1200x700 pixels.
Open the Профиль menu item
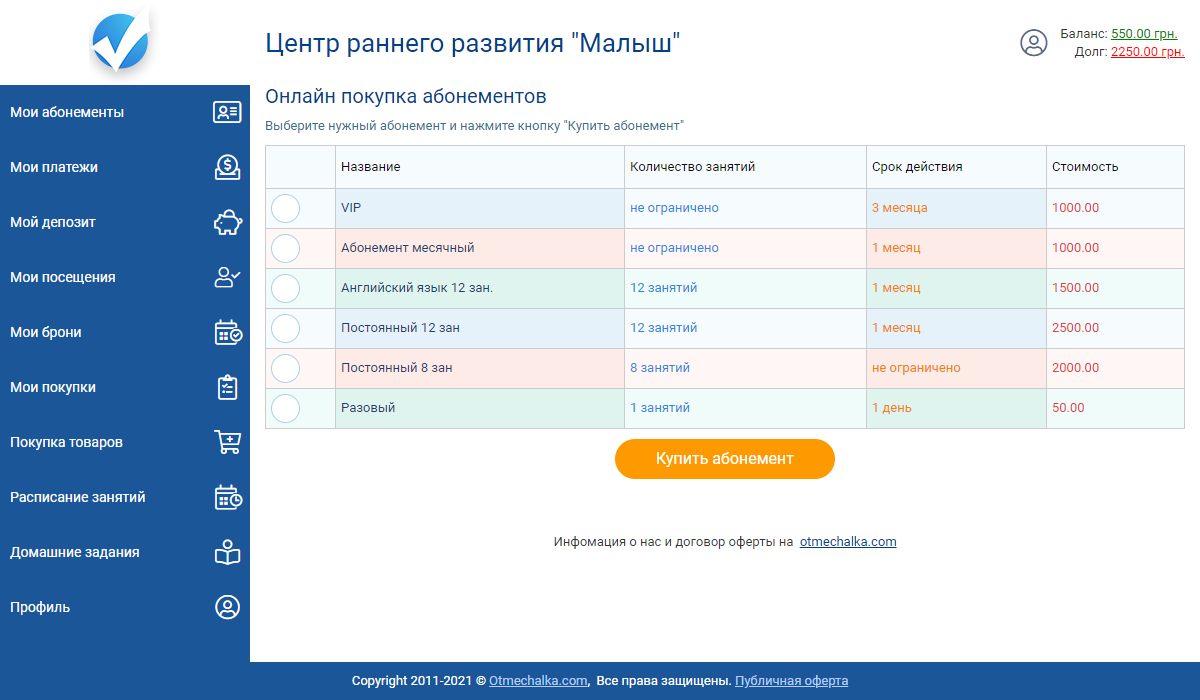tap(40, 607)
